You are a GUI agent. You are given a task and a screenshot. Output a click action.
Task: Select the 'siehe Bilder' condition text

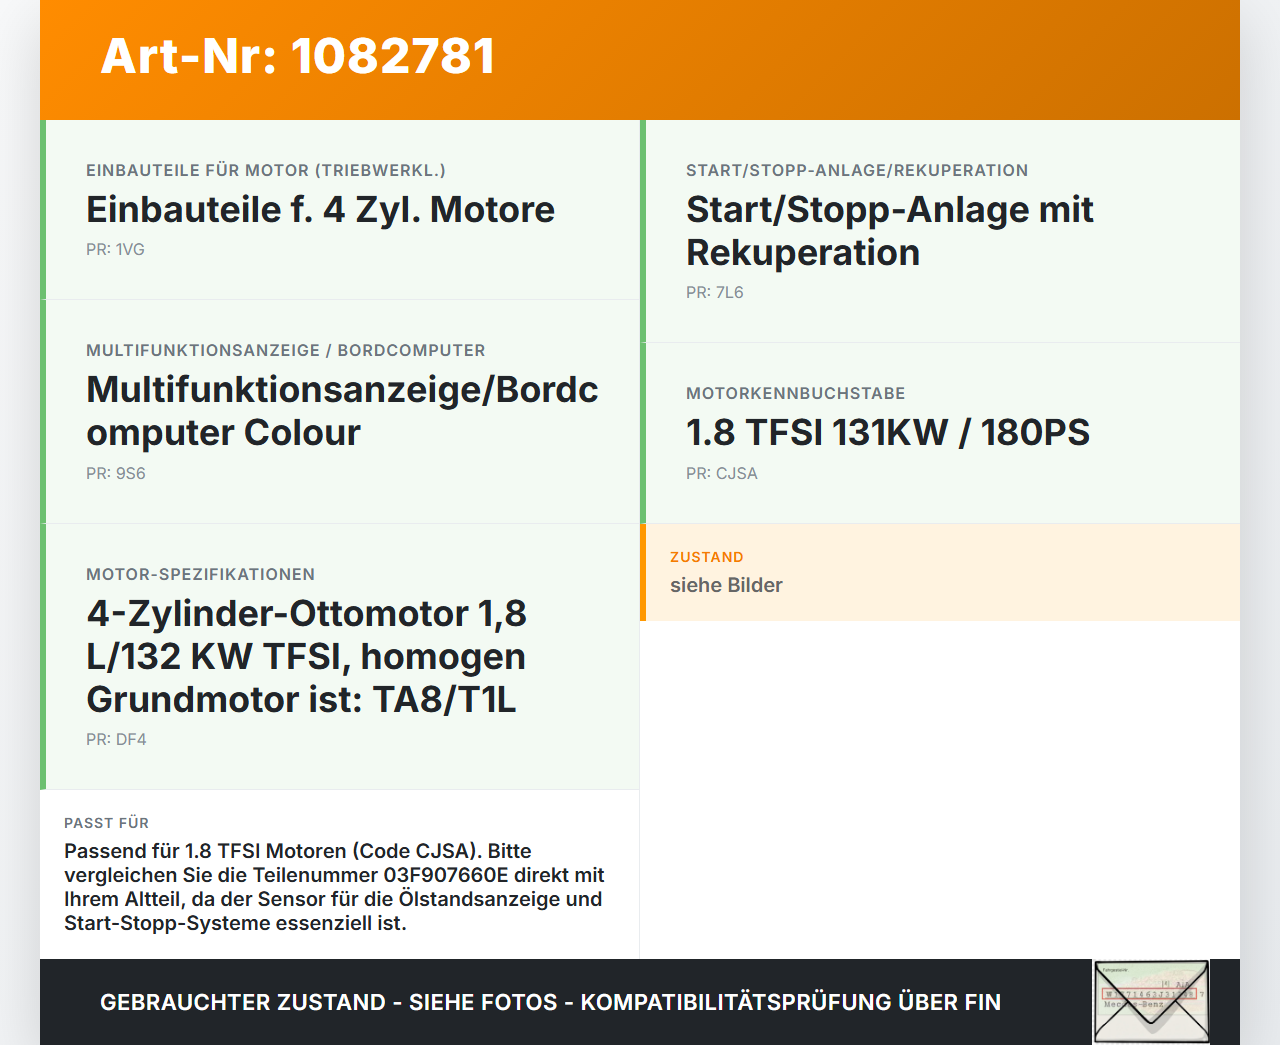click(726, 585)
